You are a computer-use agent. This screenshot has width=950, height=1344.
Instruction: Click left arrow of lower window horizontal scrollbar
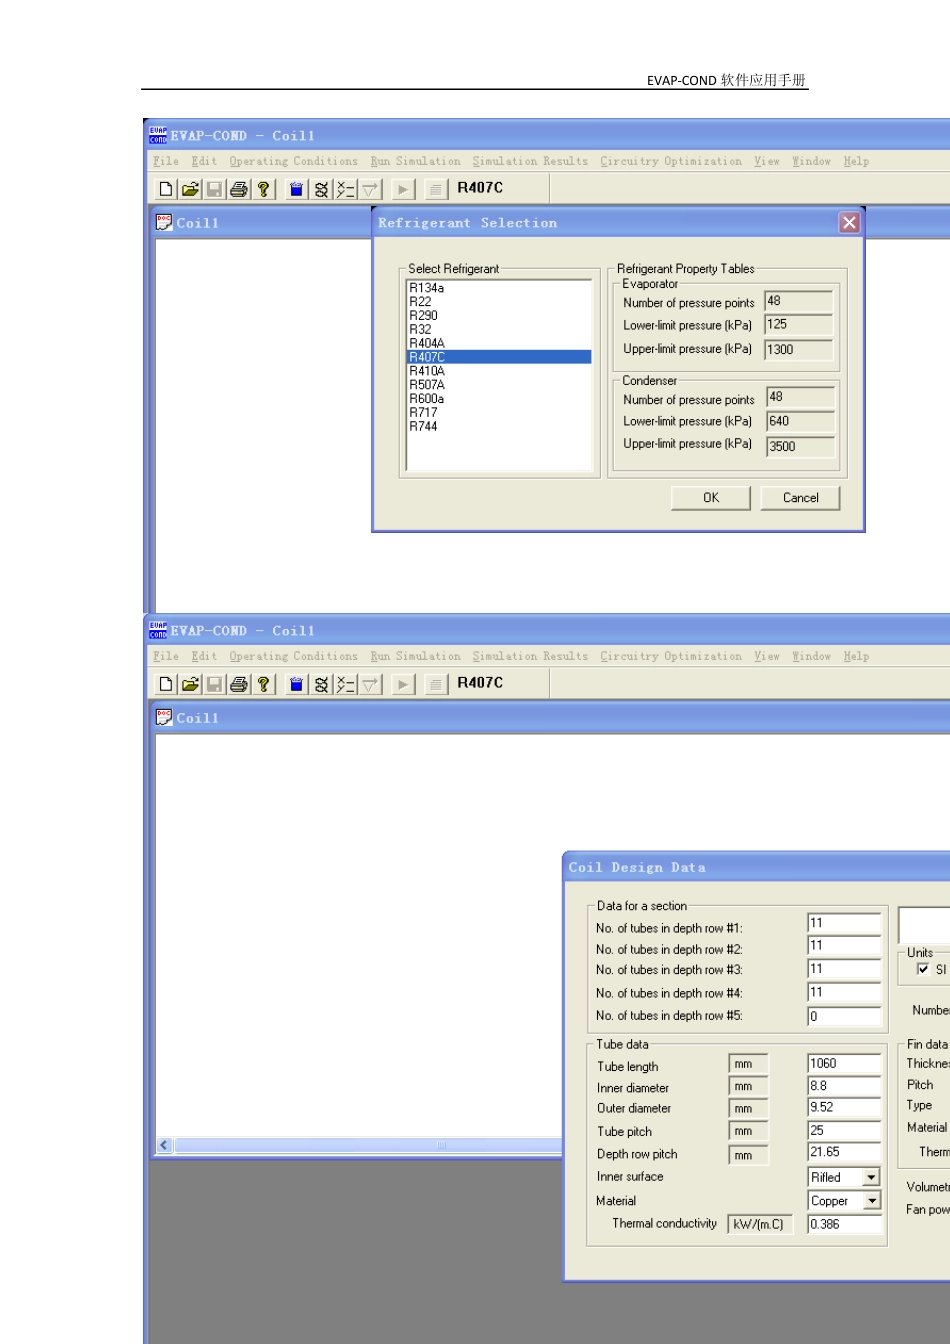pyautogui.click(x=165, y=1145)
